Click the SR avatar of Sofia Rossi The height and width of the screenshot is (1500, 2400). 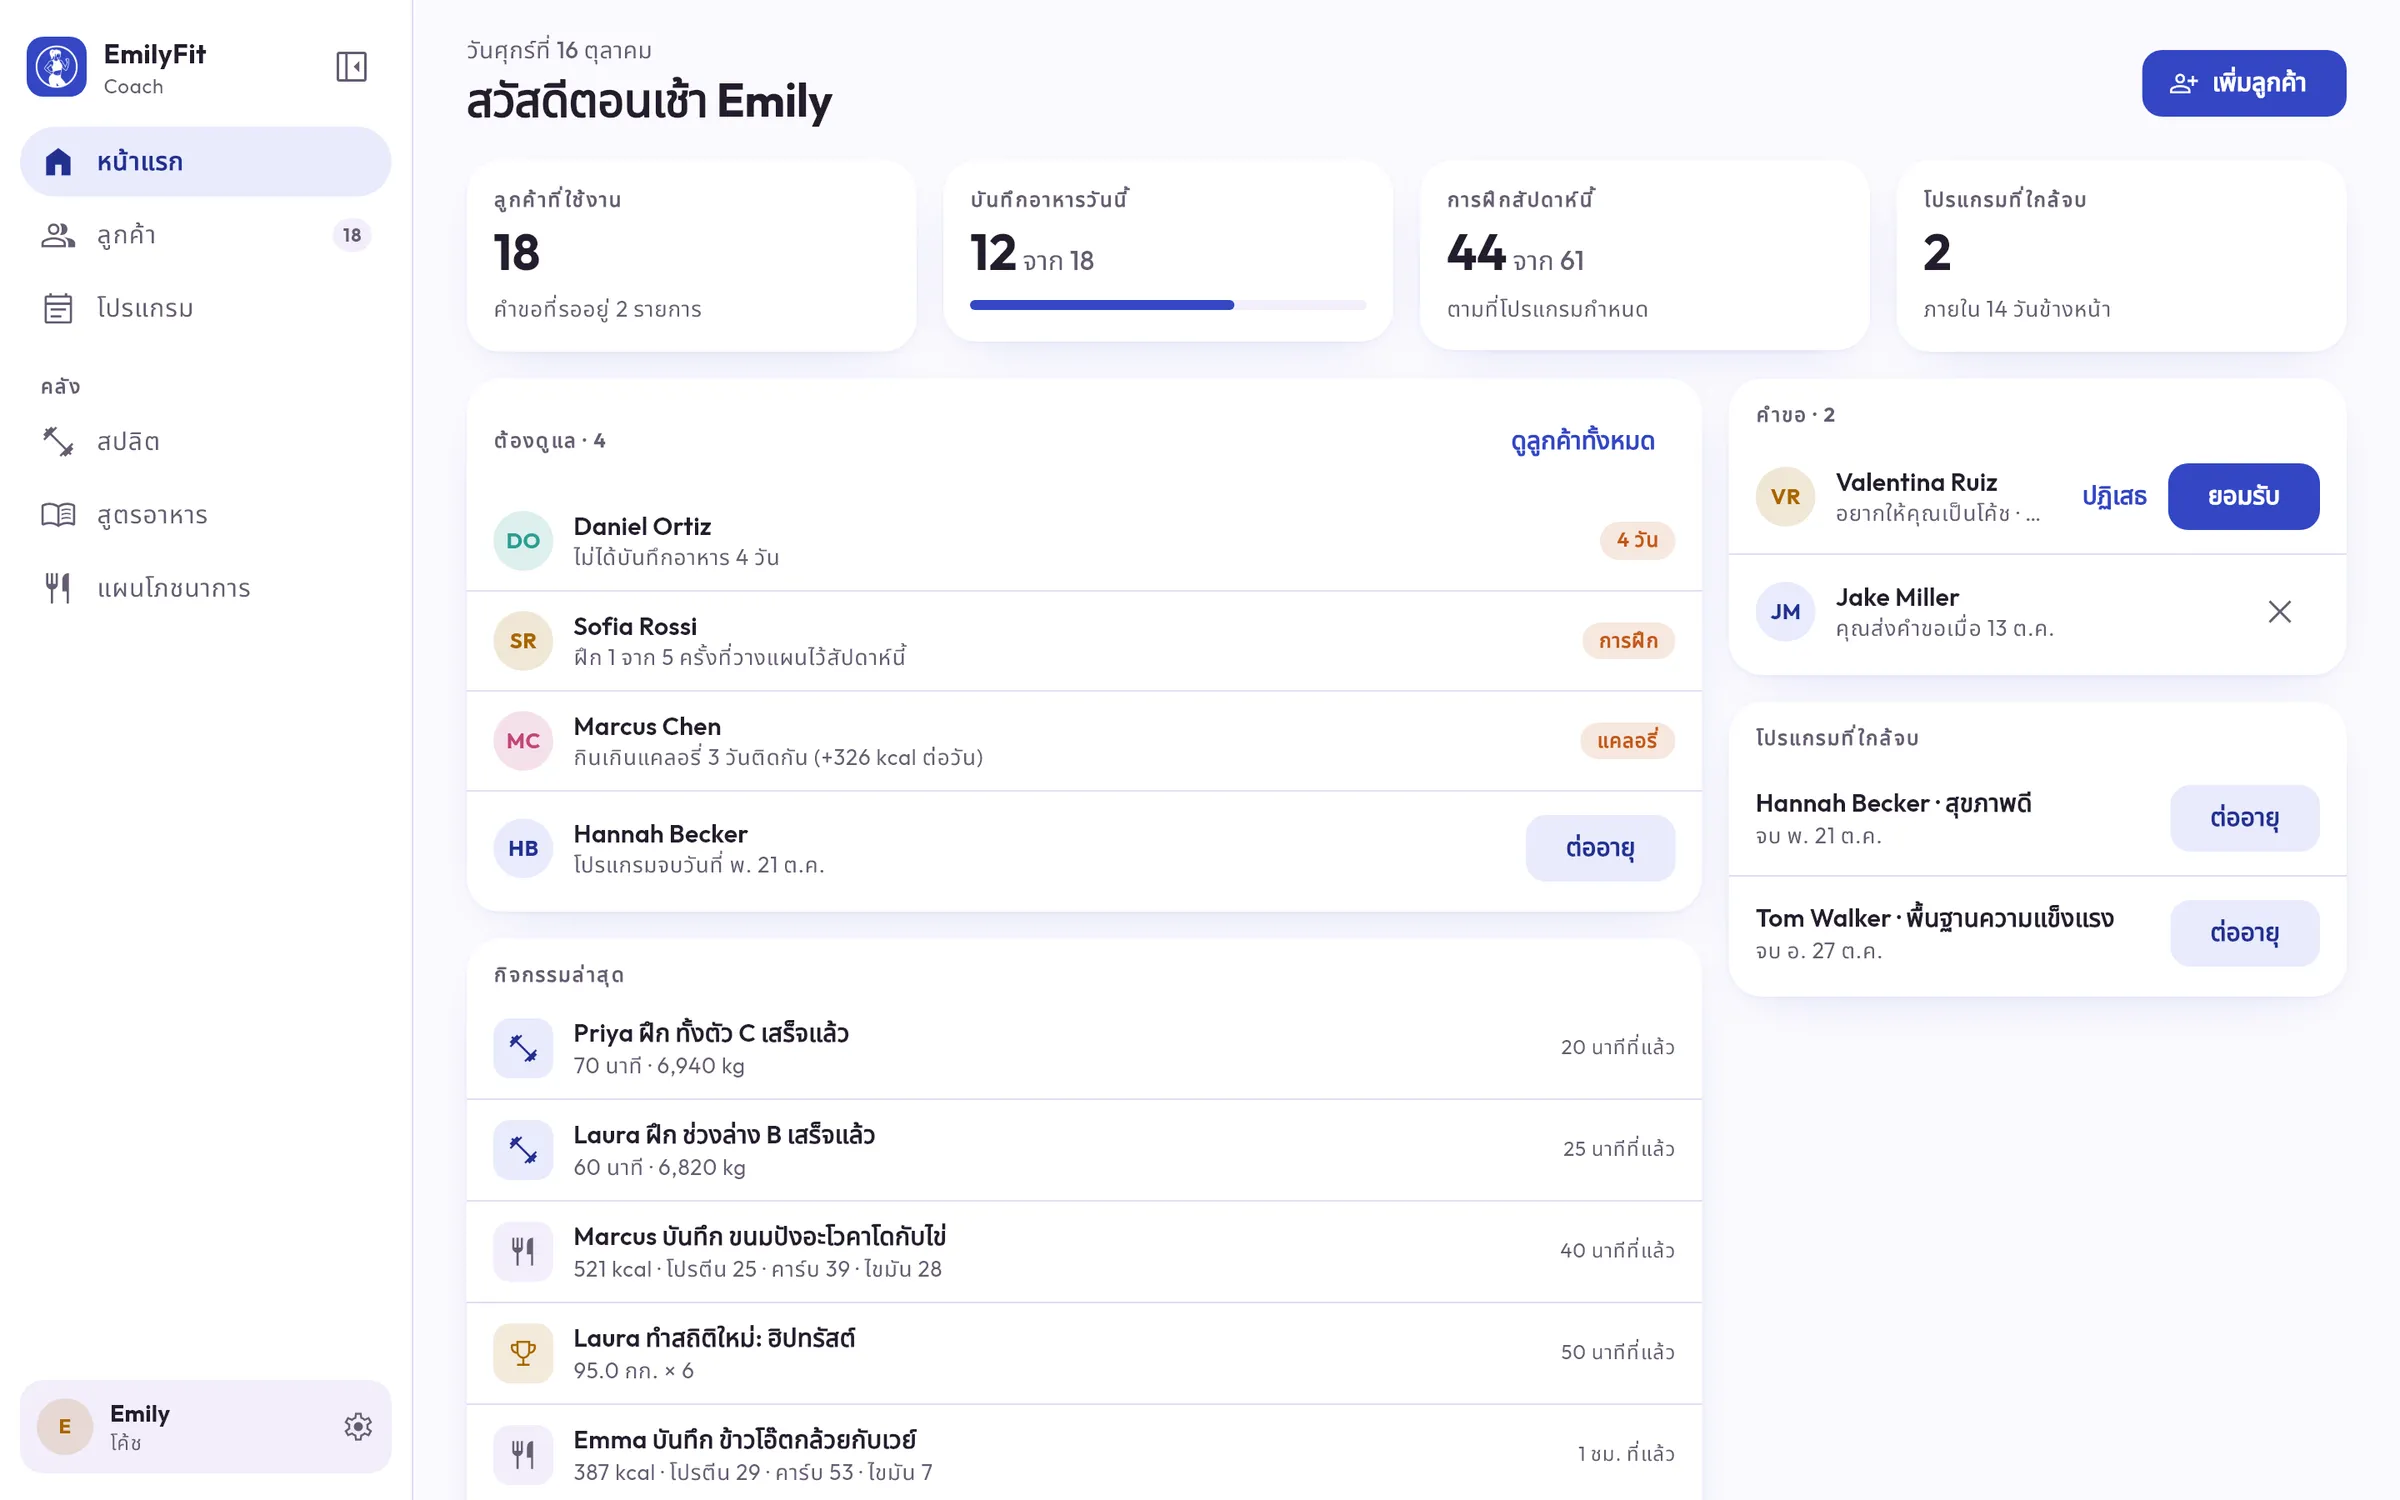click(523, 640)
